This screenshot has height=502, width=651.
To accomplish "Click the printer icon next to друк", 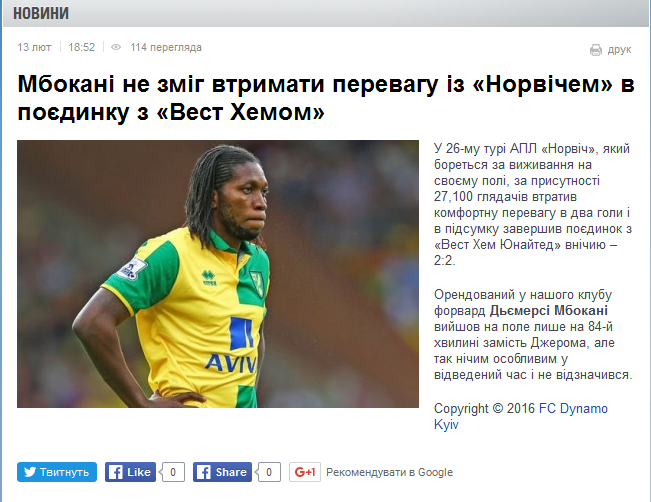I will pos(596,50).
